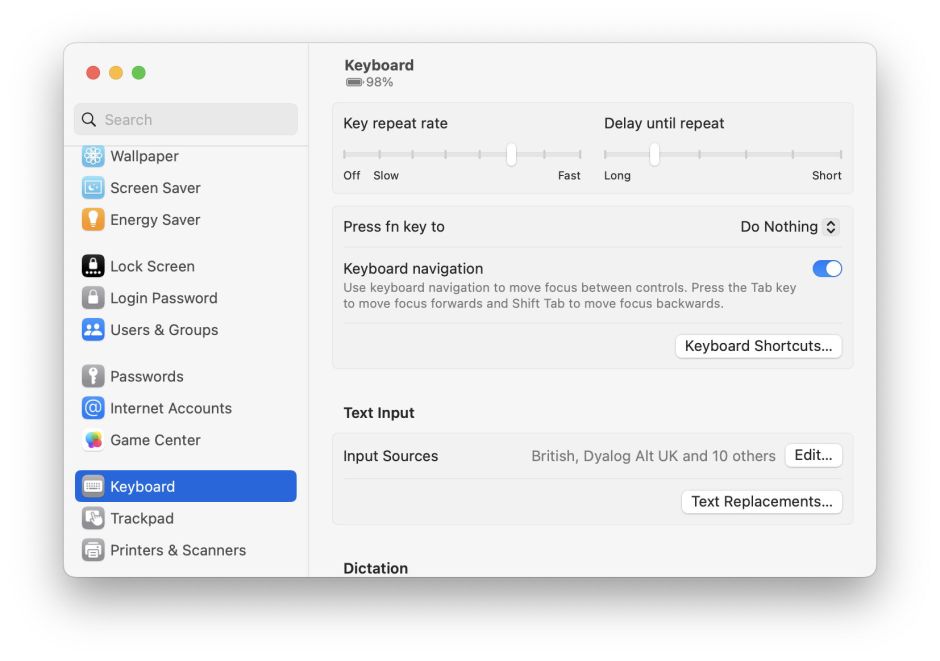Click the Key repeat rate slider knob
Screen dimensions: 940x661
coord(511,154)
